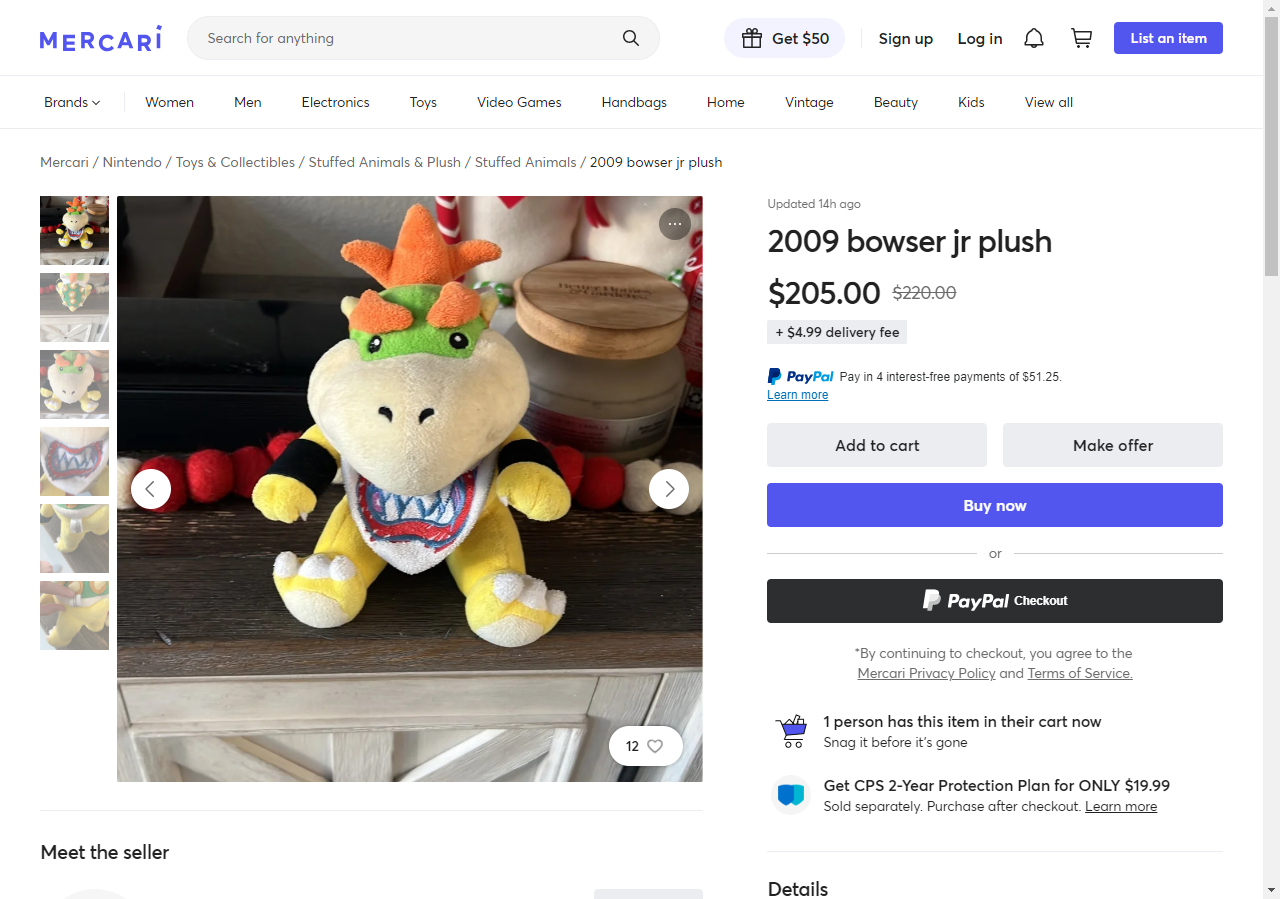Go to previous product photo

[x=151, y=489]
